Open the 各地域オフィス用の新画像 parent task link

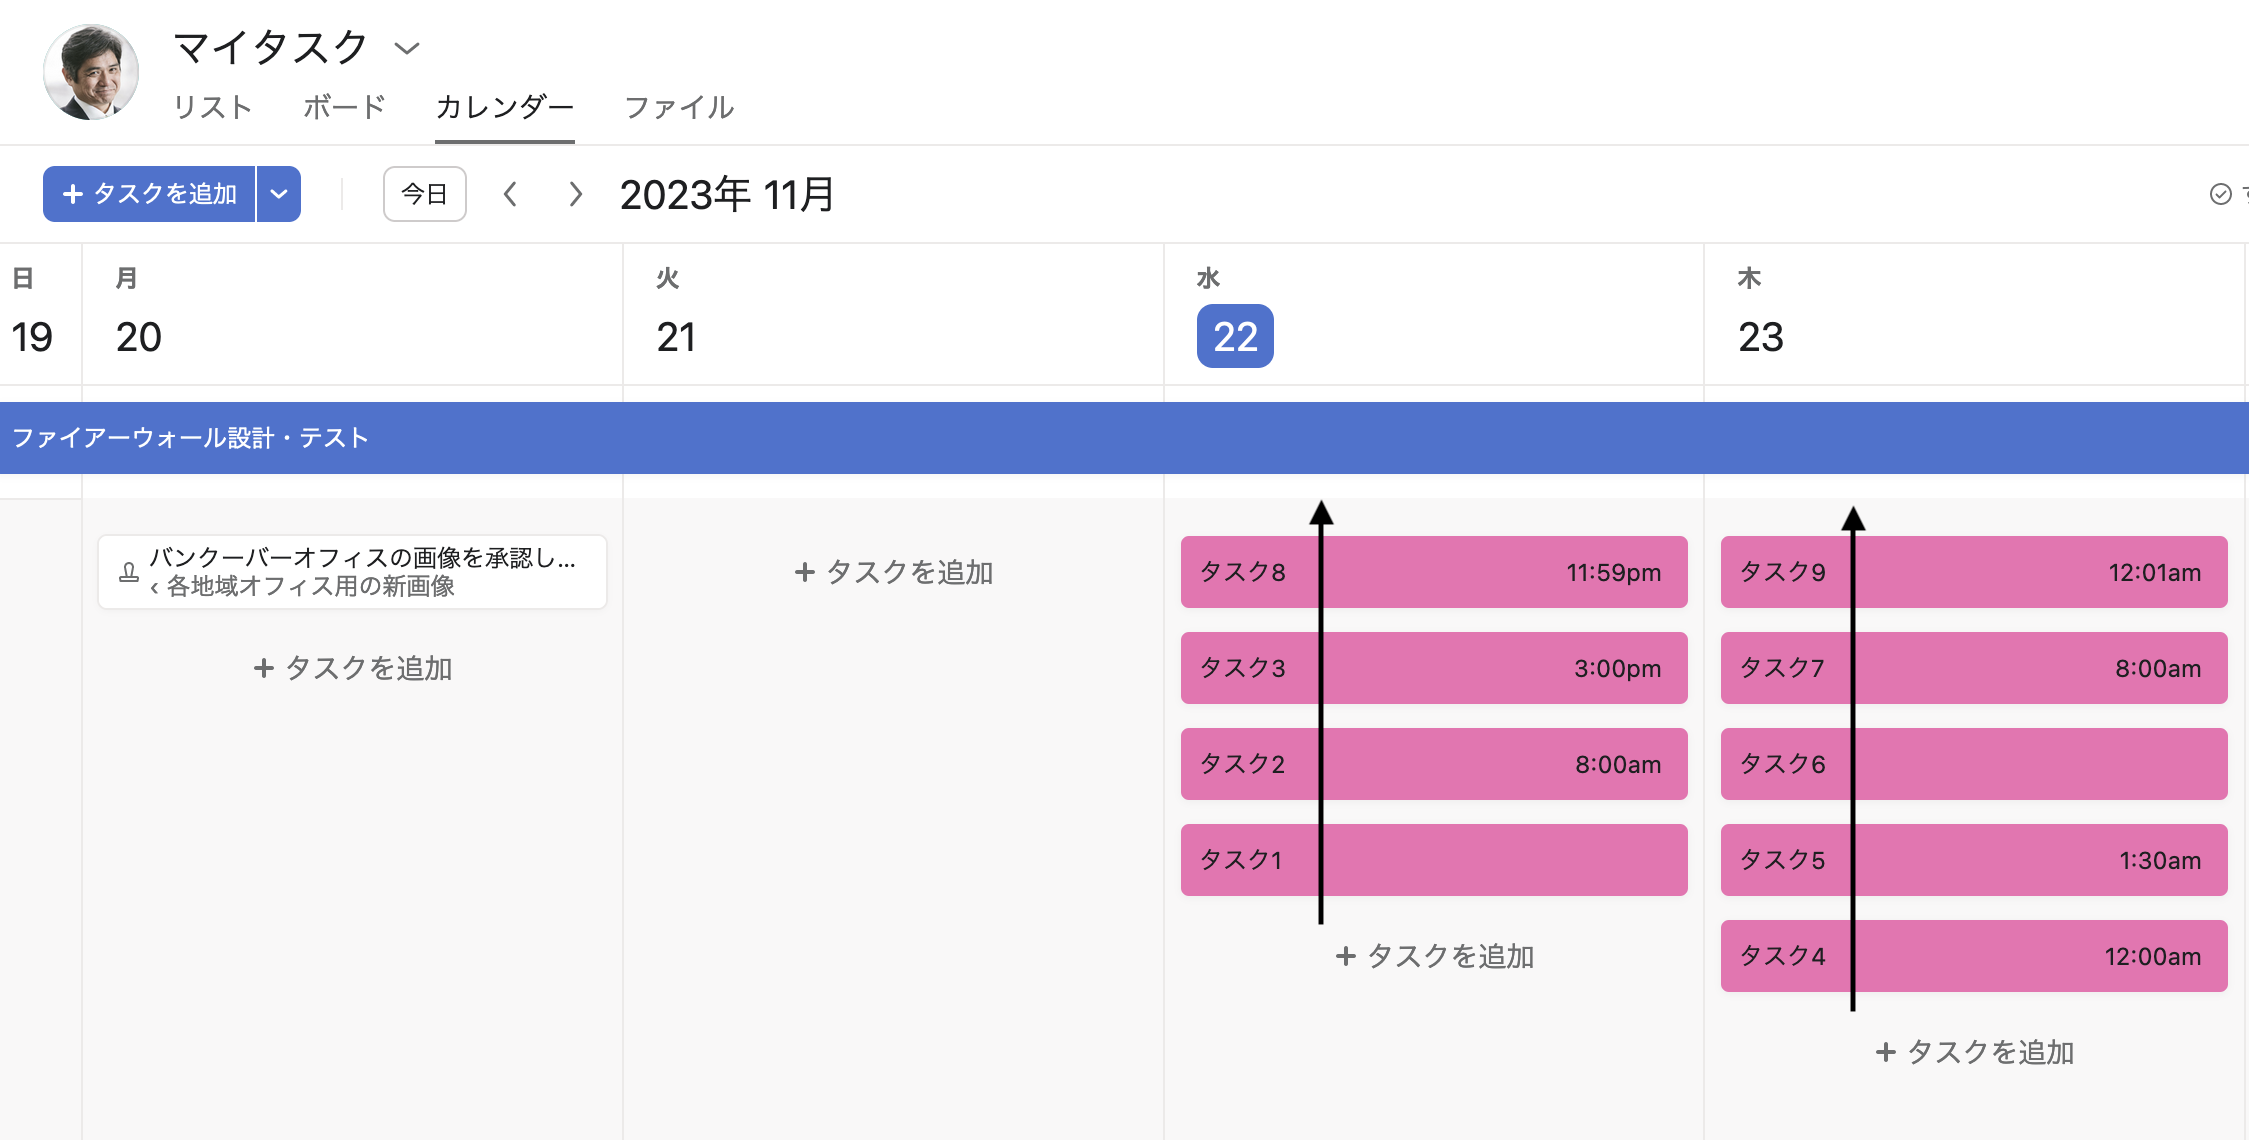point(310,586)
